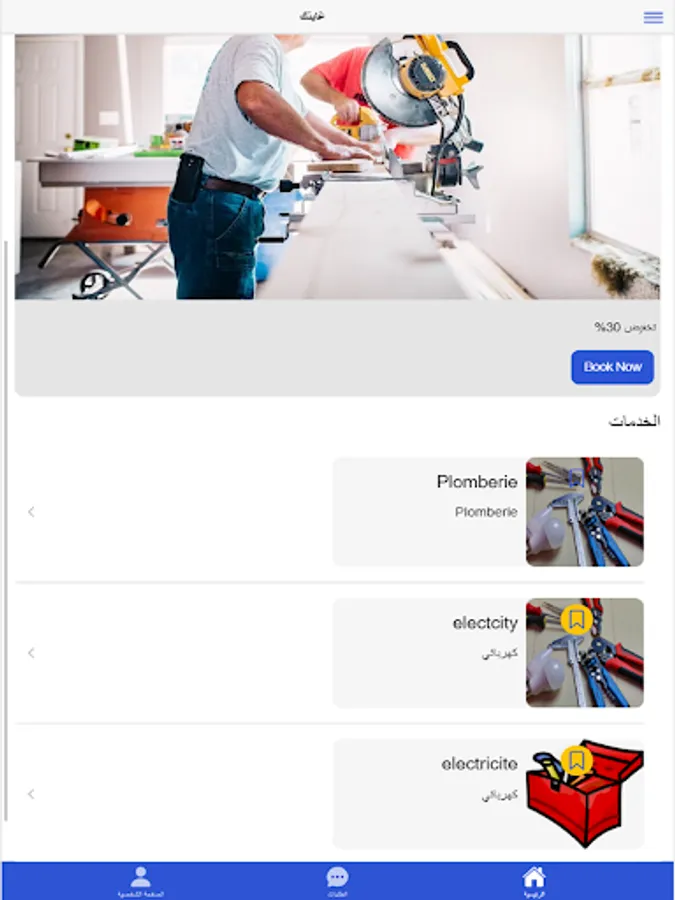Click the Plomberie tools thumbnail
675x900 pixels.
coord(584,511)
